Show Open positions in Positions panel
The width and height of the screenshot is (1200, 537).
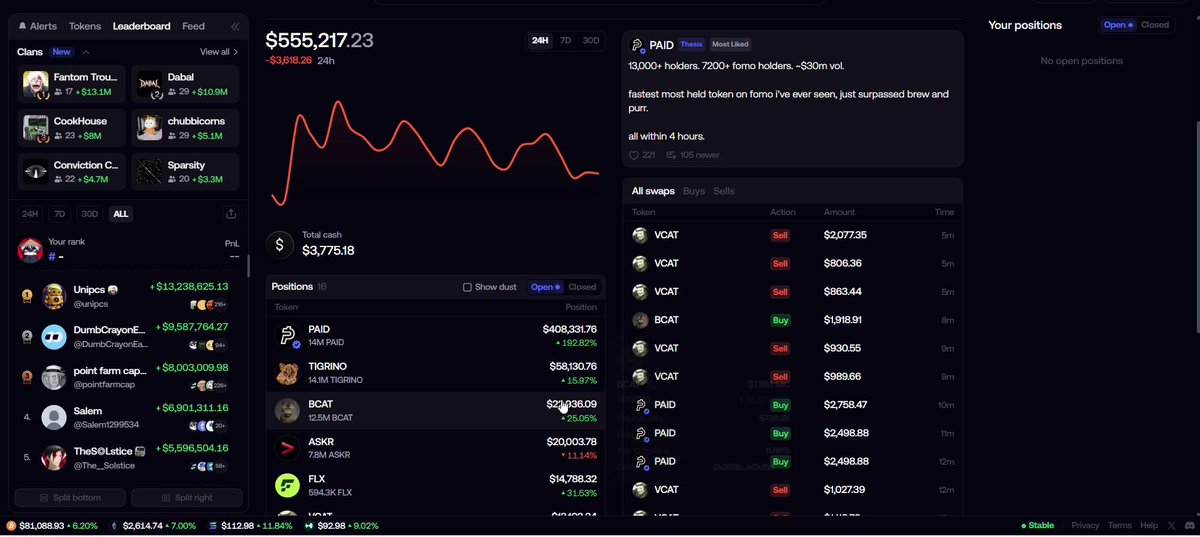(x=545, y=287)
